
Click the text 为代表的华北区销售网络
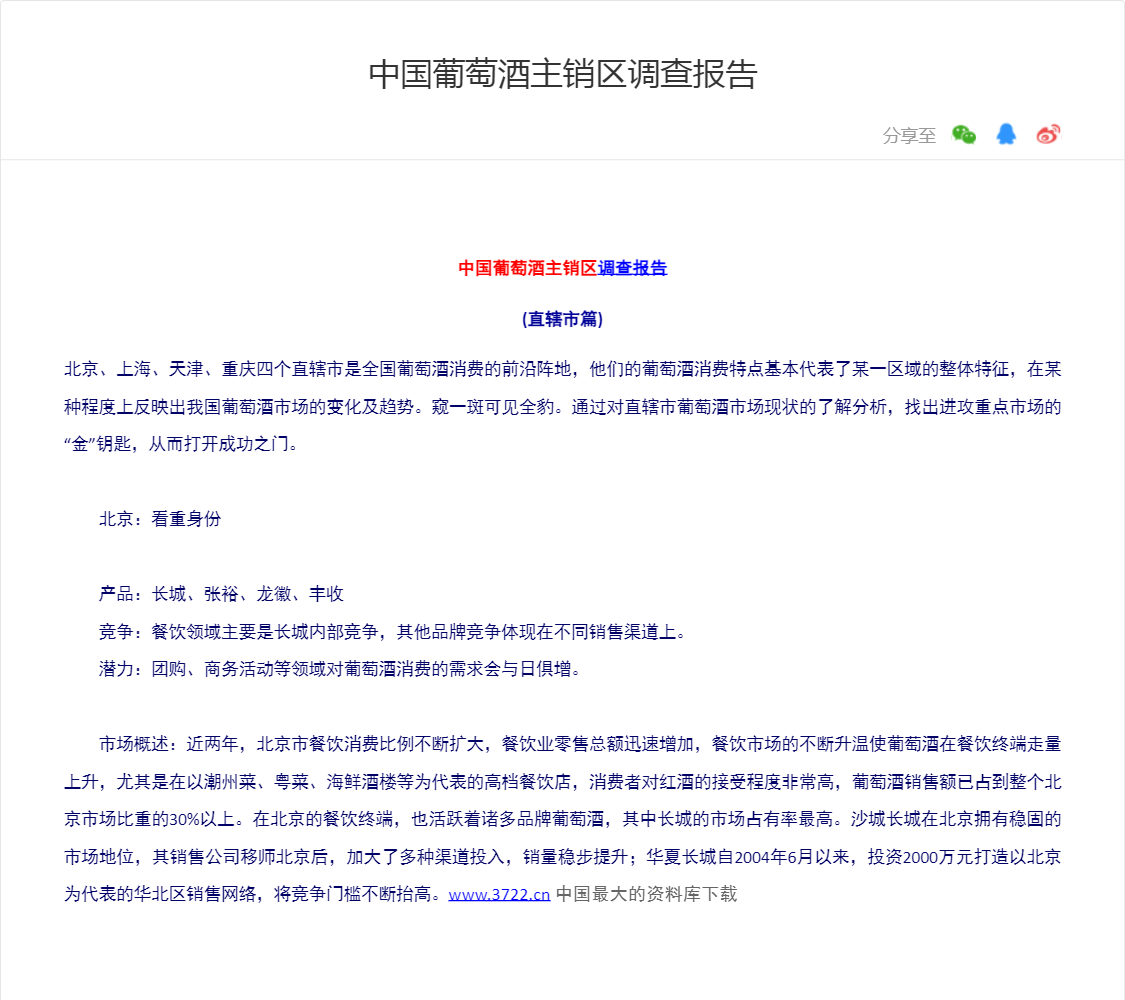coord(160,895)
